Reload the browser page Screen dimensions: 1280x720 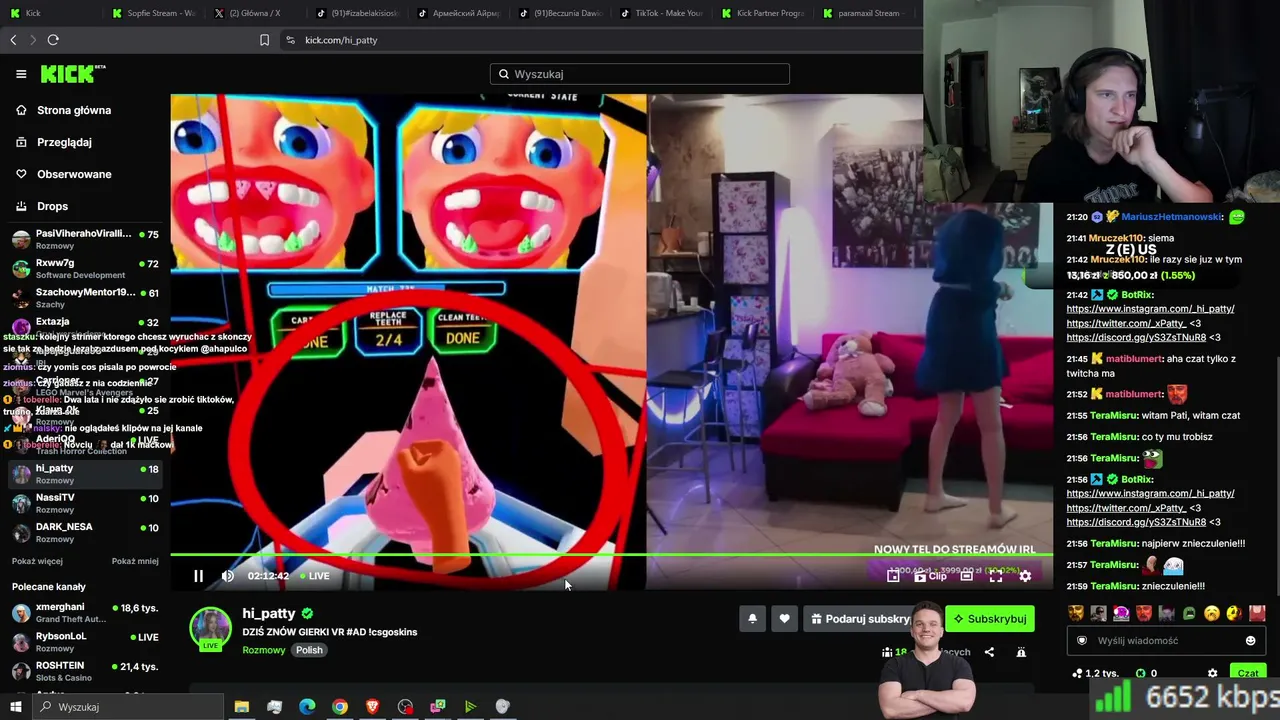click(53, 40)
